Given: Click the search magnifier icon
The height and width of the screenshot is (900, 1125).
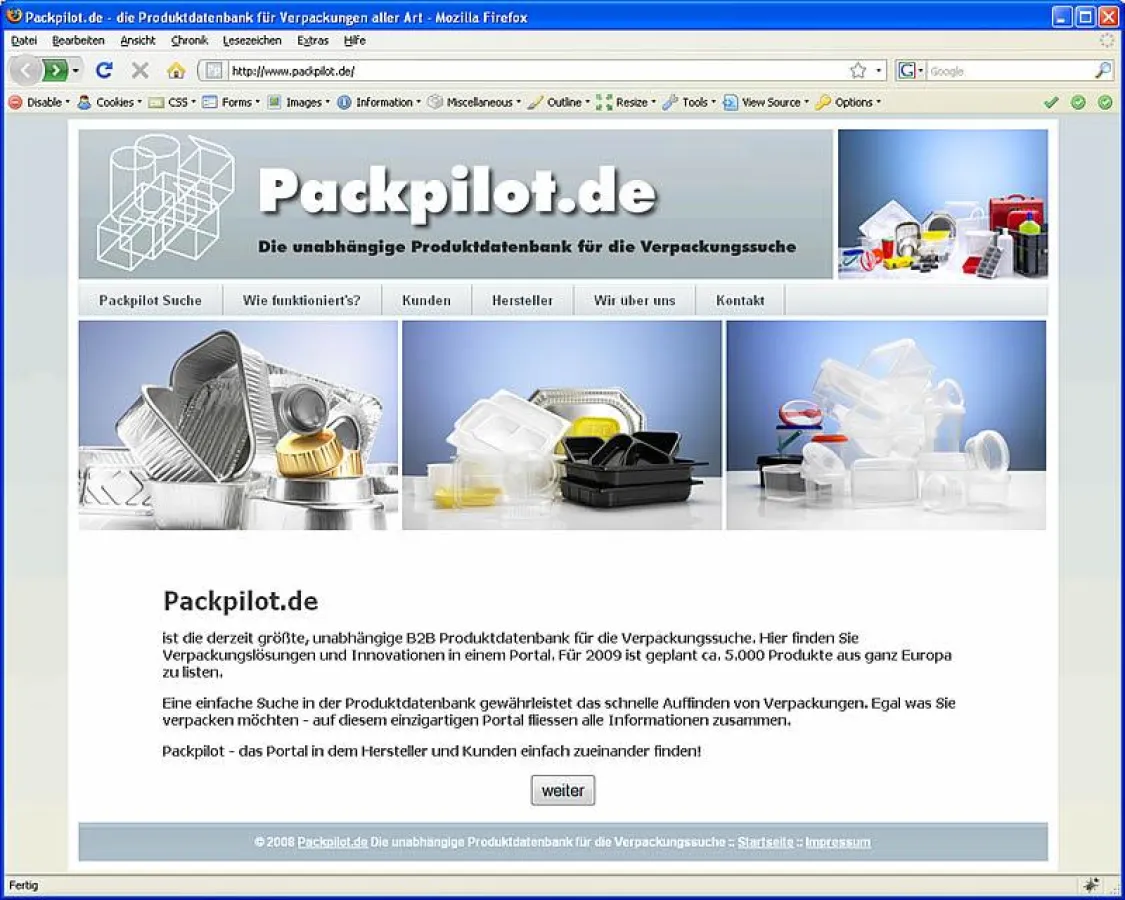Looking at the screenshot, I should pos(1102,71).
